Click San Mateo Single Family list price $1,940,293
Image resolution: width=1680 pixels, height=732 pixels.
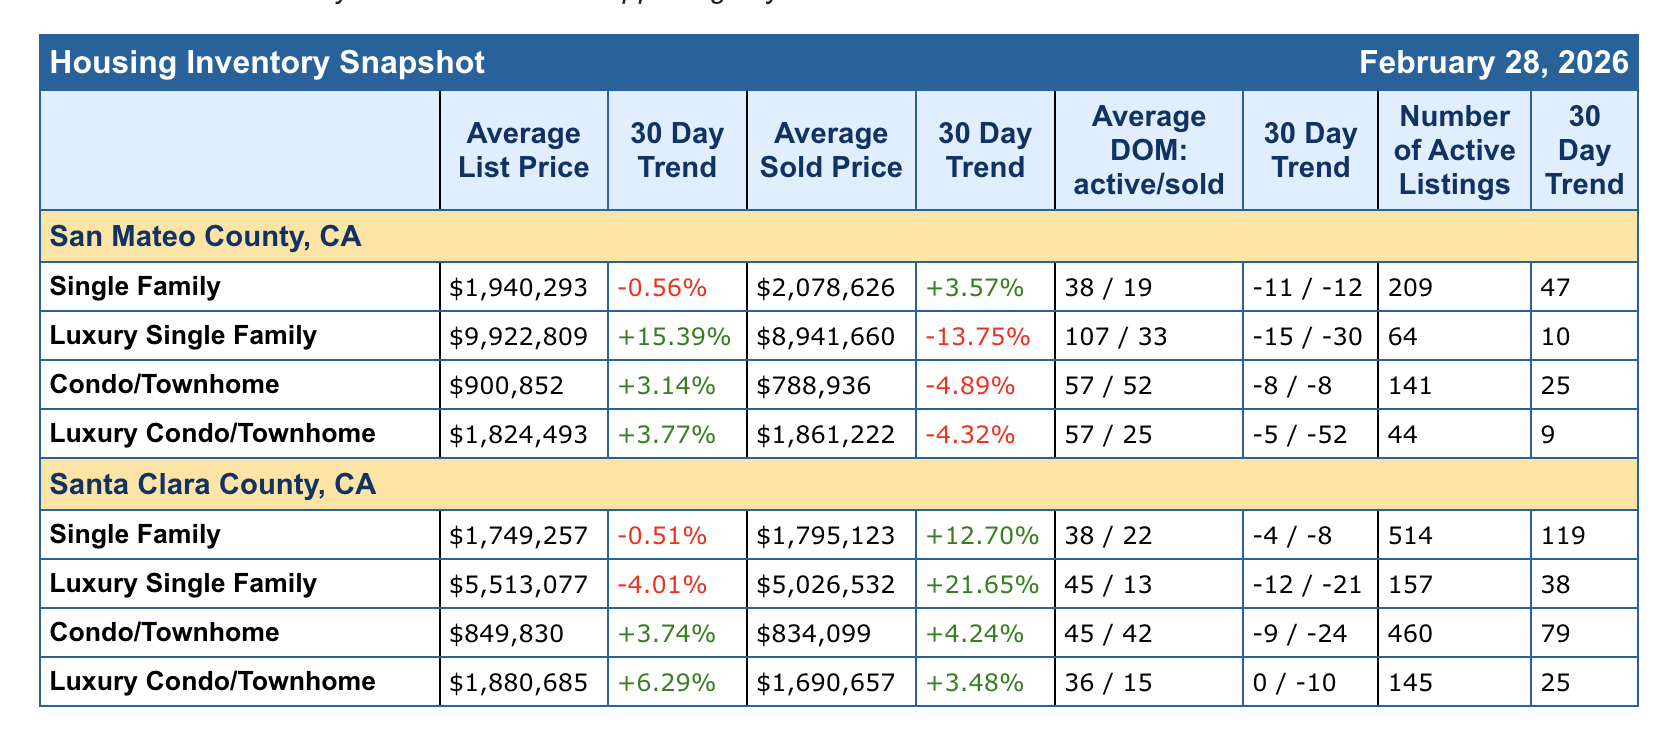pos(519,288)
